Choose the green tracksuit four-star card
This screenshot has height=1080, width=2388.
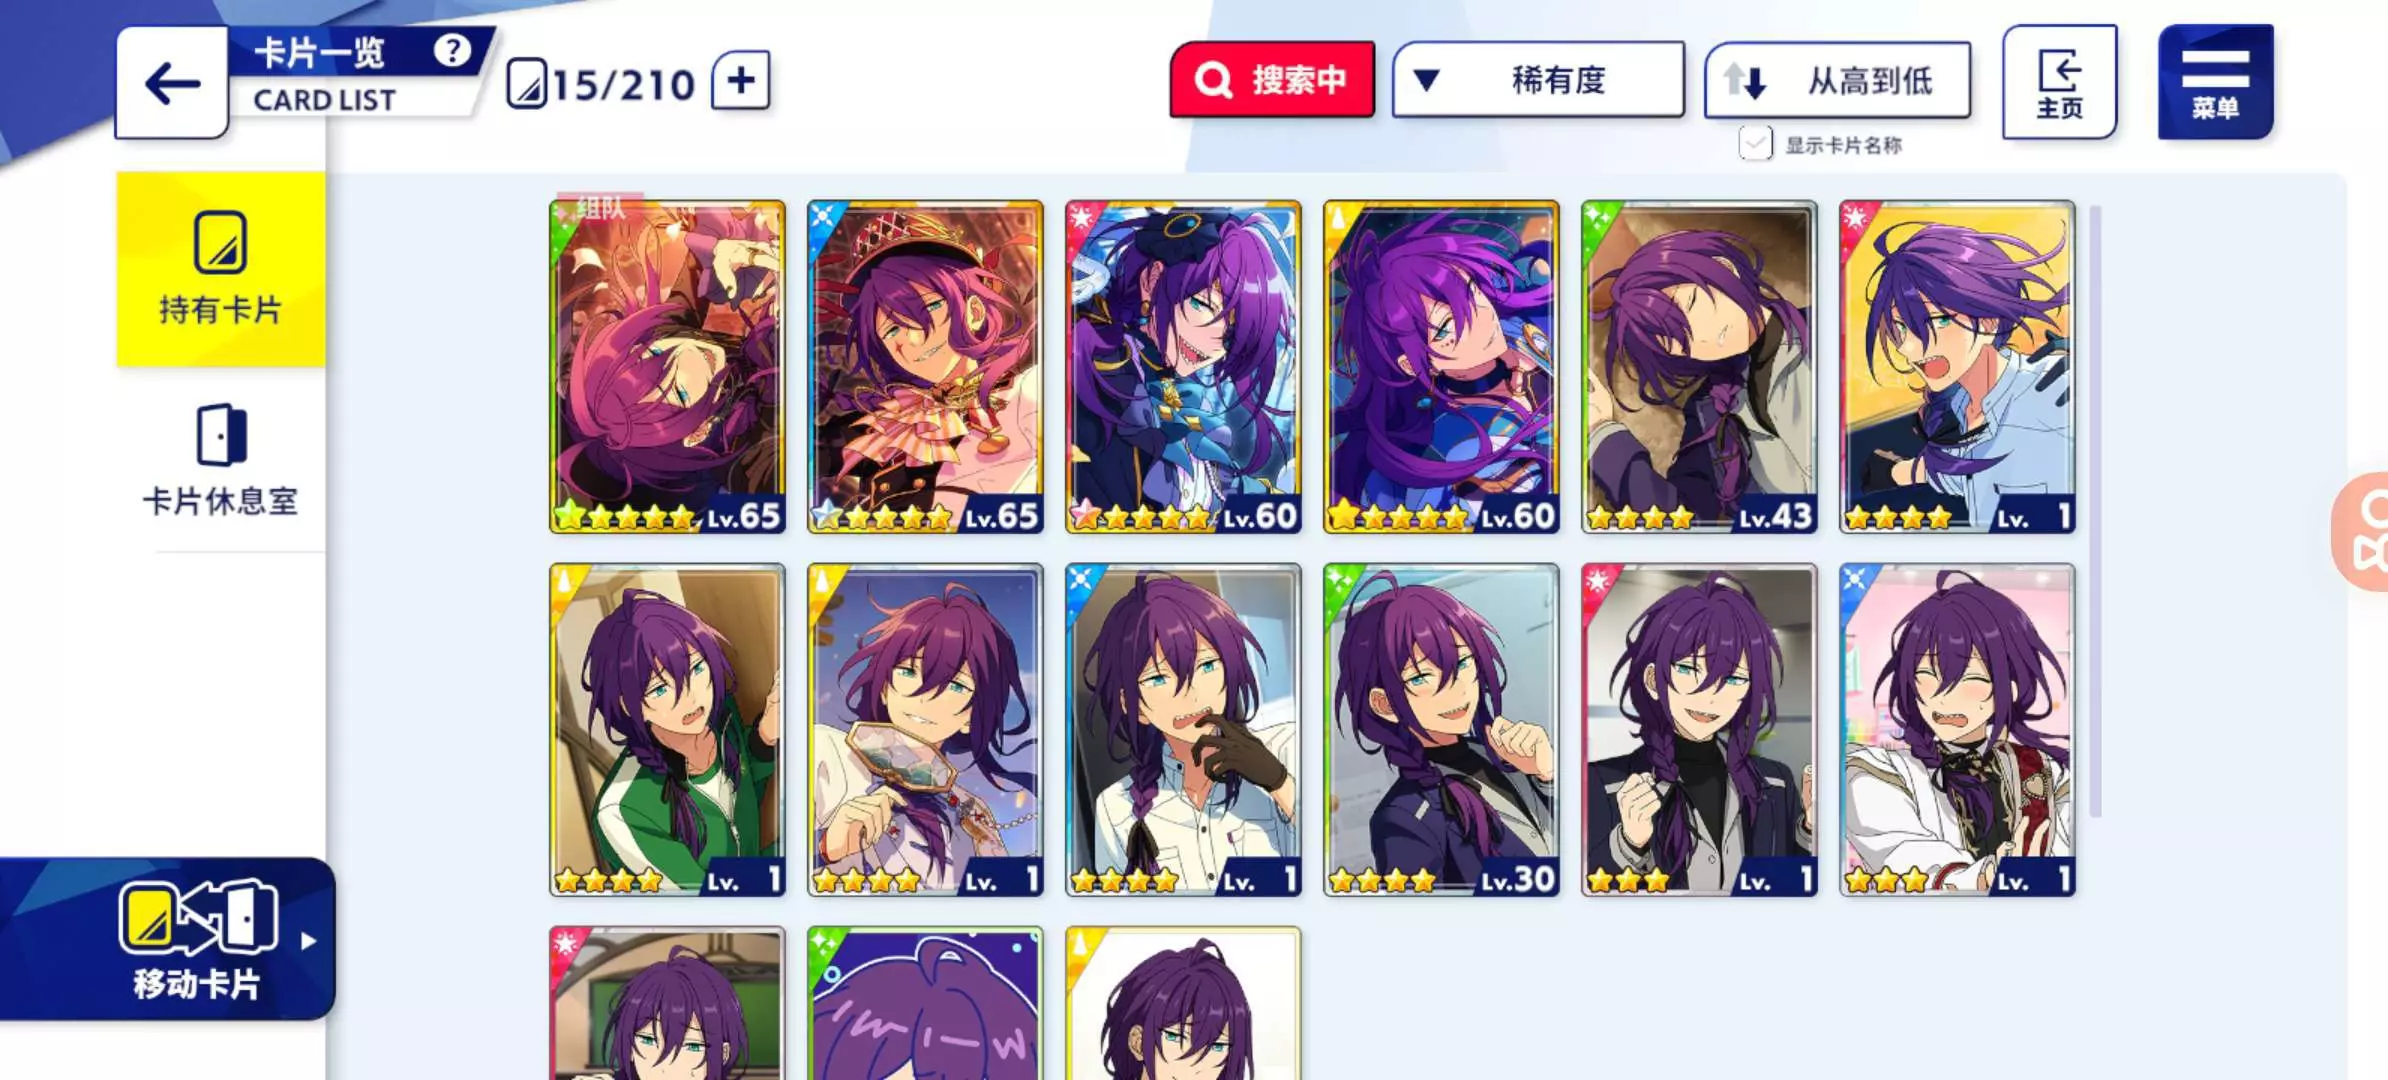point(667,730)
